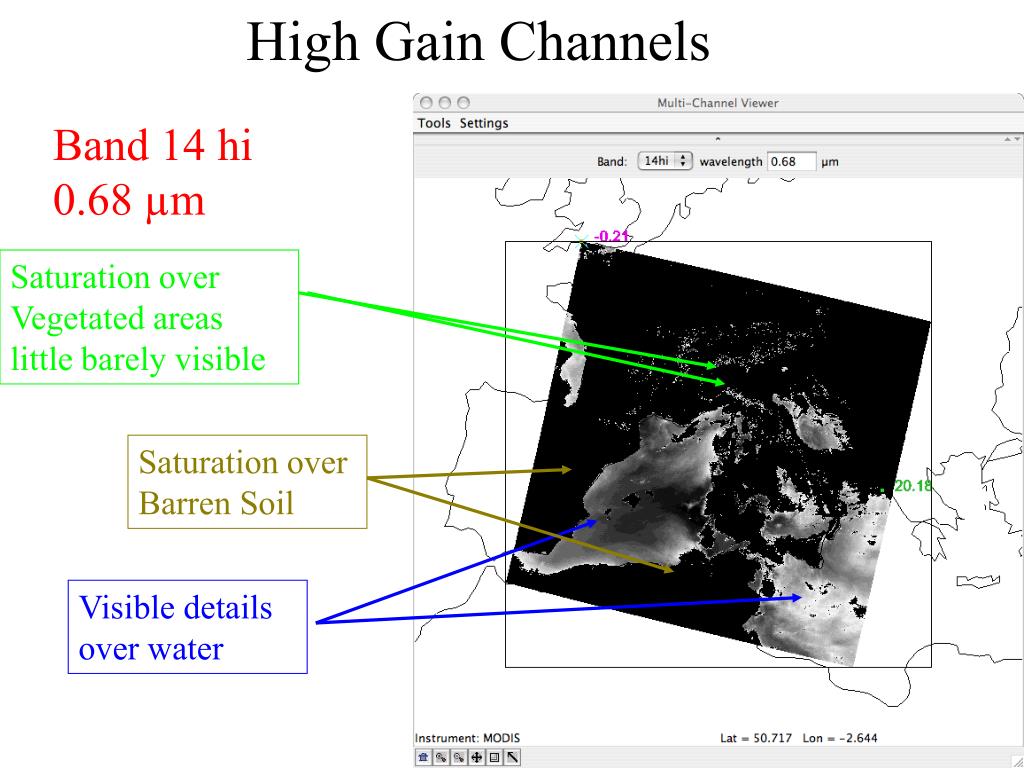Select the zoom in magnifier tool

(x=441, y=758)
